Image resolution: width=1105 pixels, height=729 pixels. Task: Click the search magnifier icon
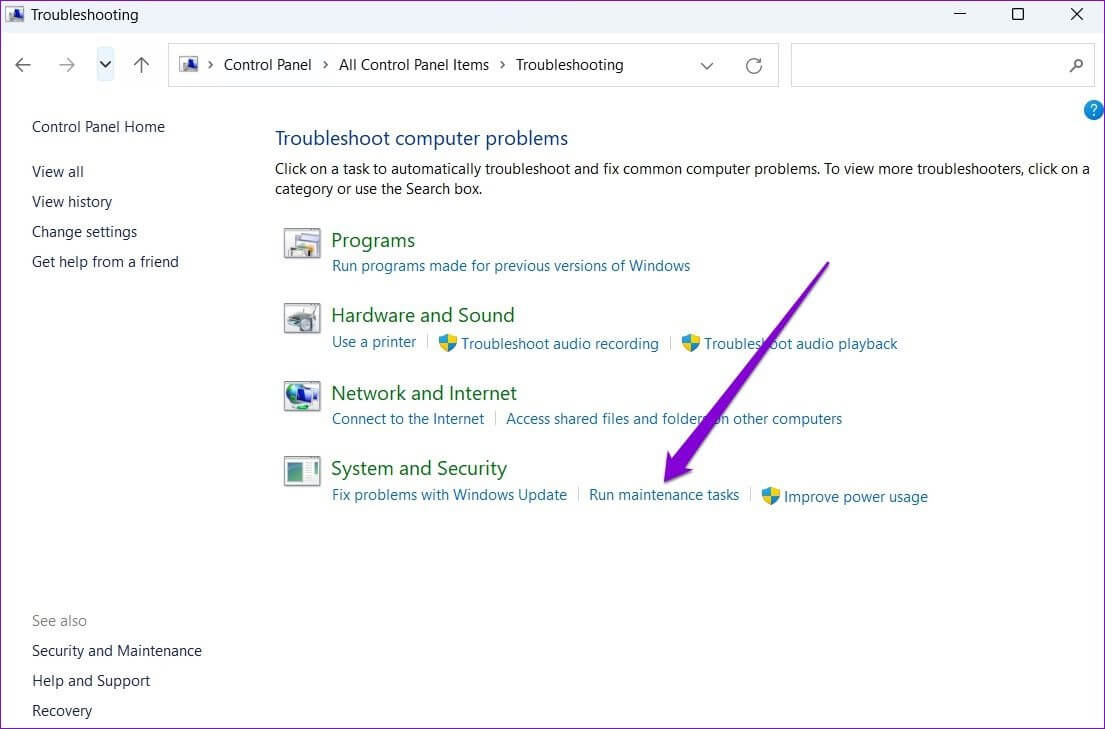tap(1076, 66)
